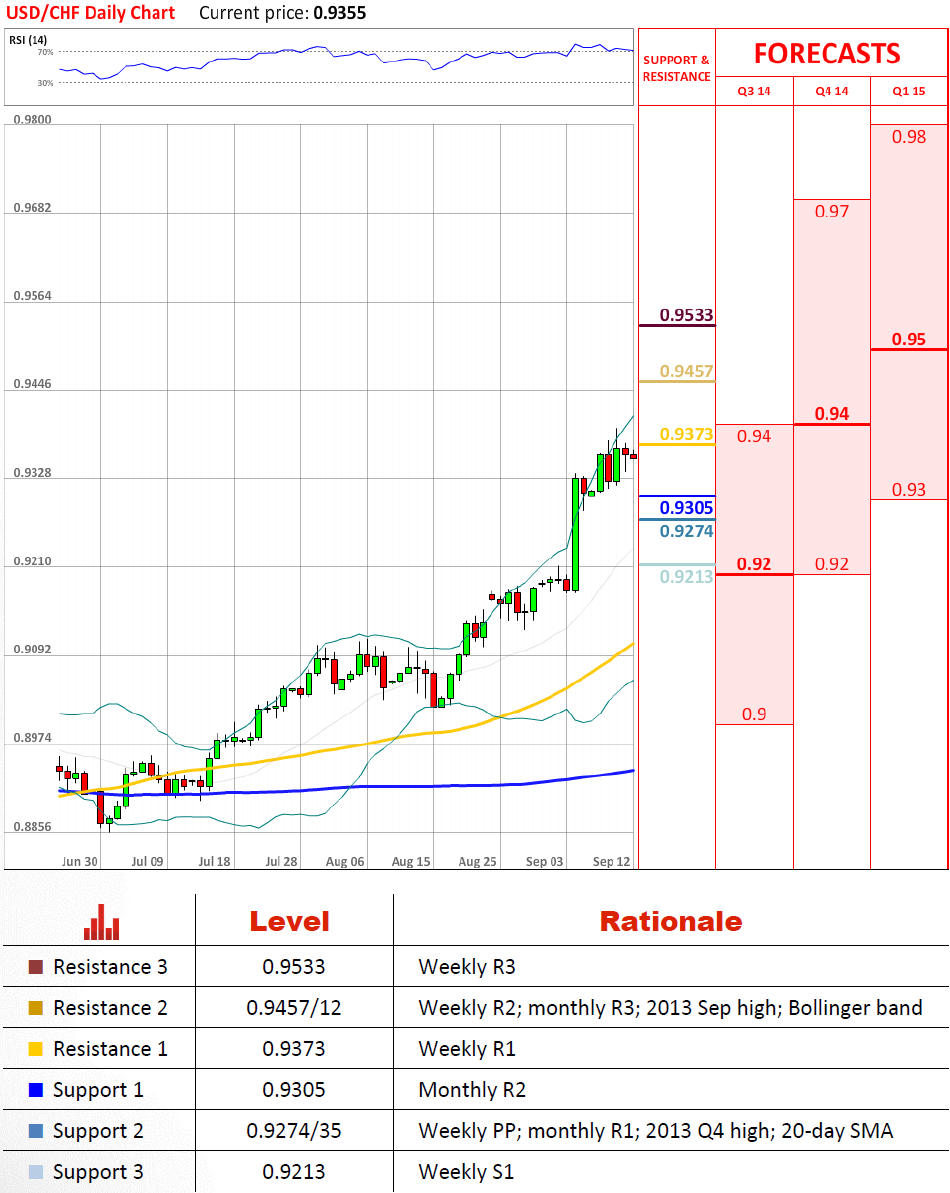Click the Aug 25 date axis label
The height and width of the screenshot is (1193, 950).
478,861
